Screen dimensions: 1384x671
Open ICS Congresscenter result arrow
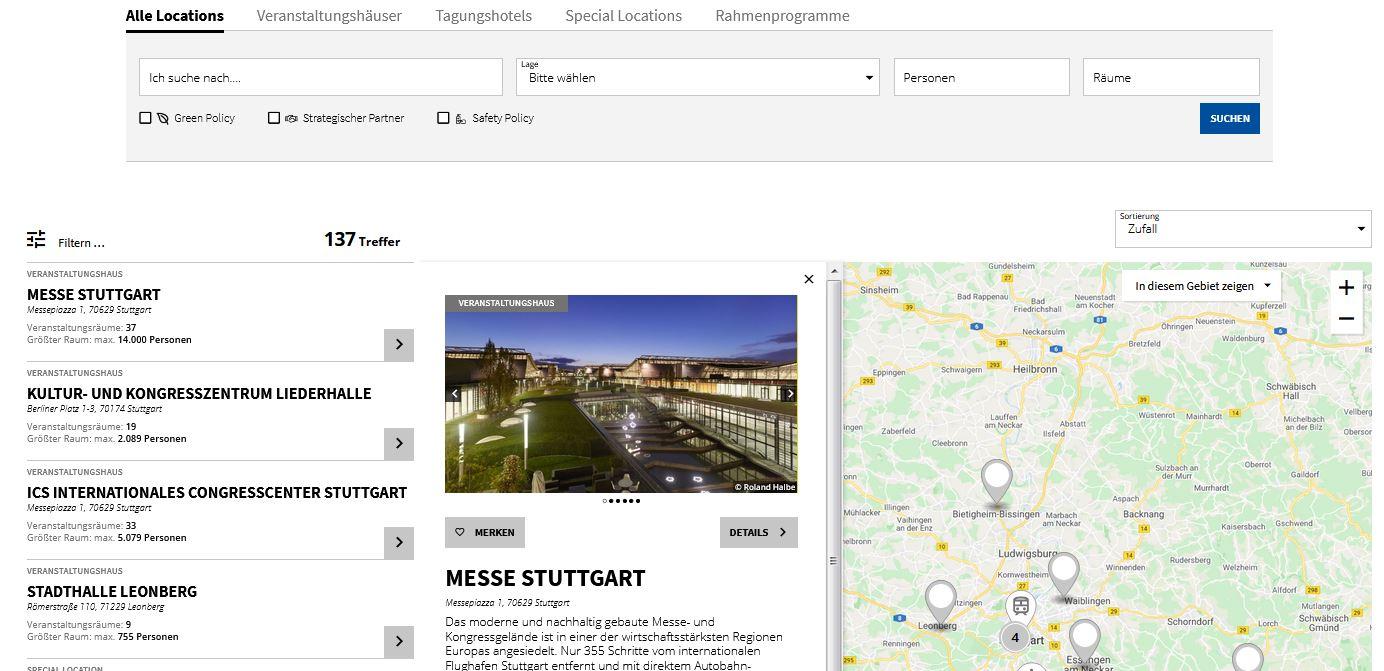pyautogui.click(x=399, y=543)
